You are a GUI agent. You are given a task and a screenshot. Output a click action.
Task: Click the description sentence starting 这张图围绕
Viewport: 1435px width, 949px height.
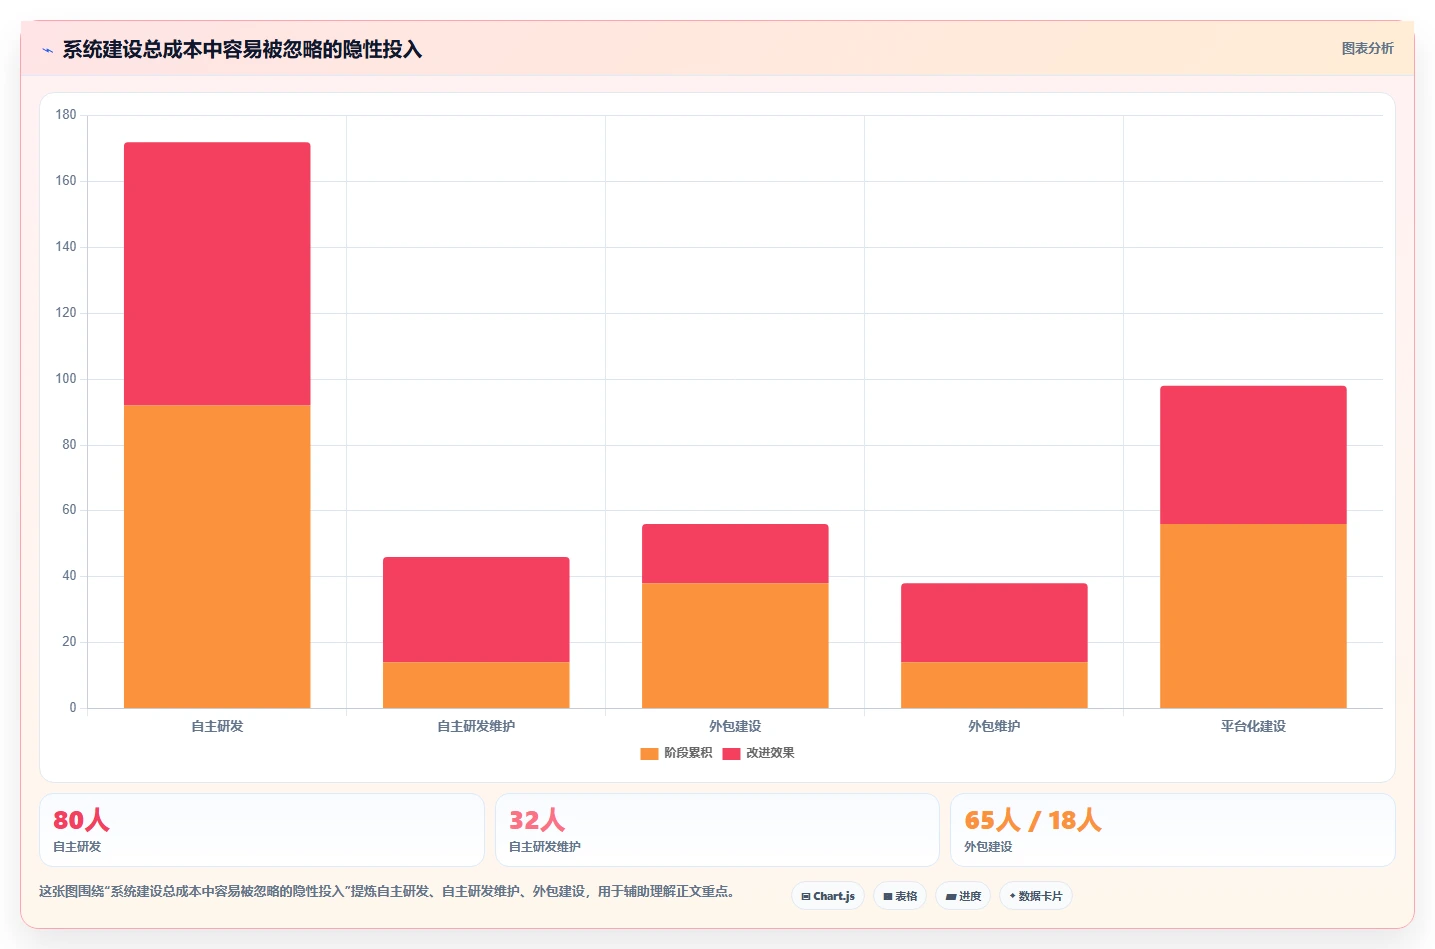coord(387,891)
